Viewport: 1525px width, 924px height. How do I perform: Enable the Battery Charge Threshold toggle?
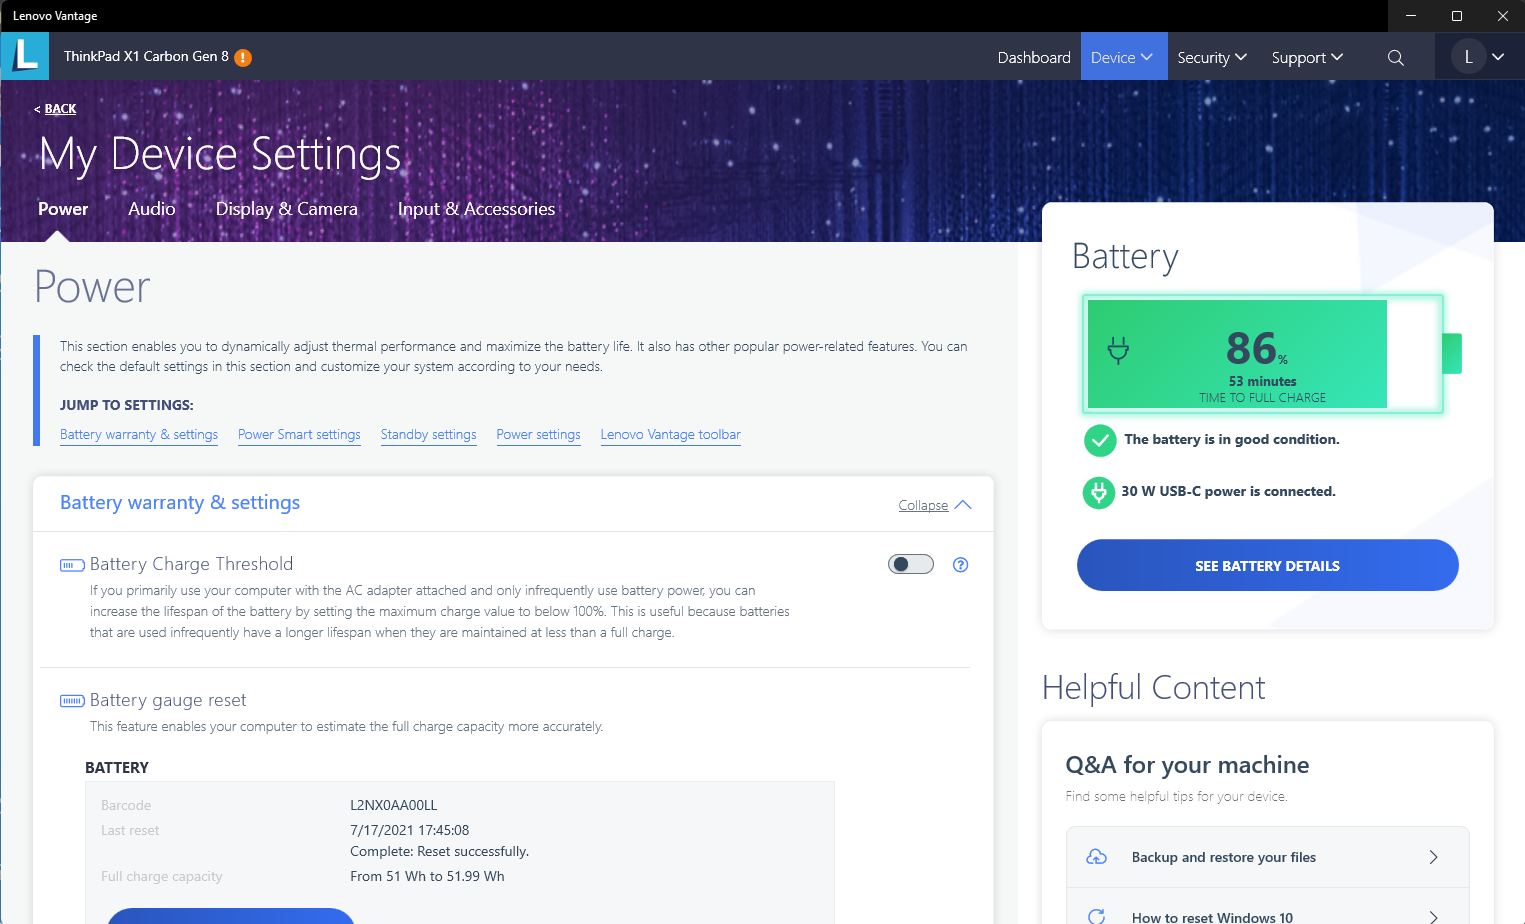coord(910,565)
